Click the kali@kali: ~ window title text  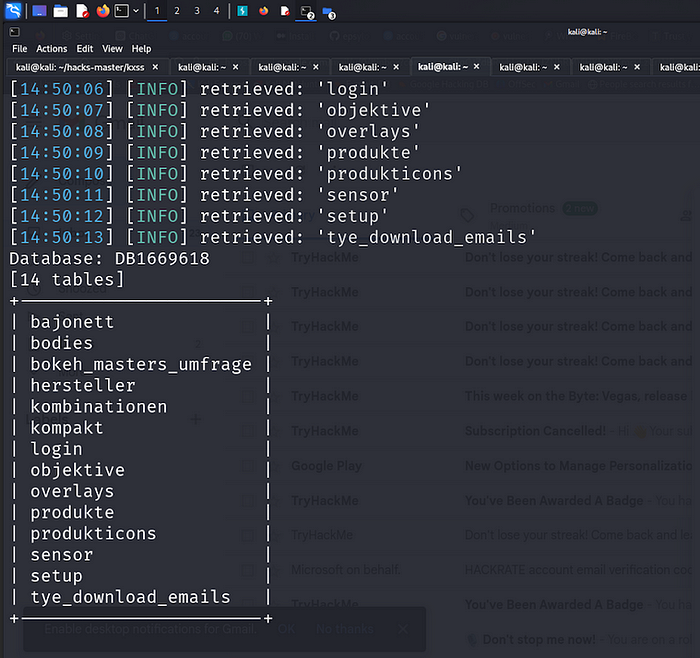(587, 32)
